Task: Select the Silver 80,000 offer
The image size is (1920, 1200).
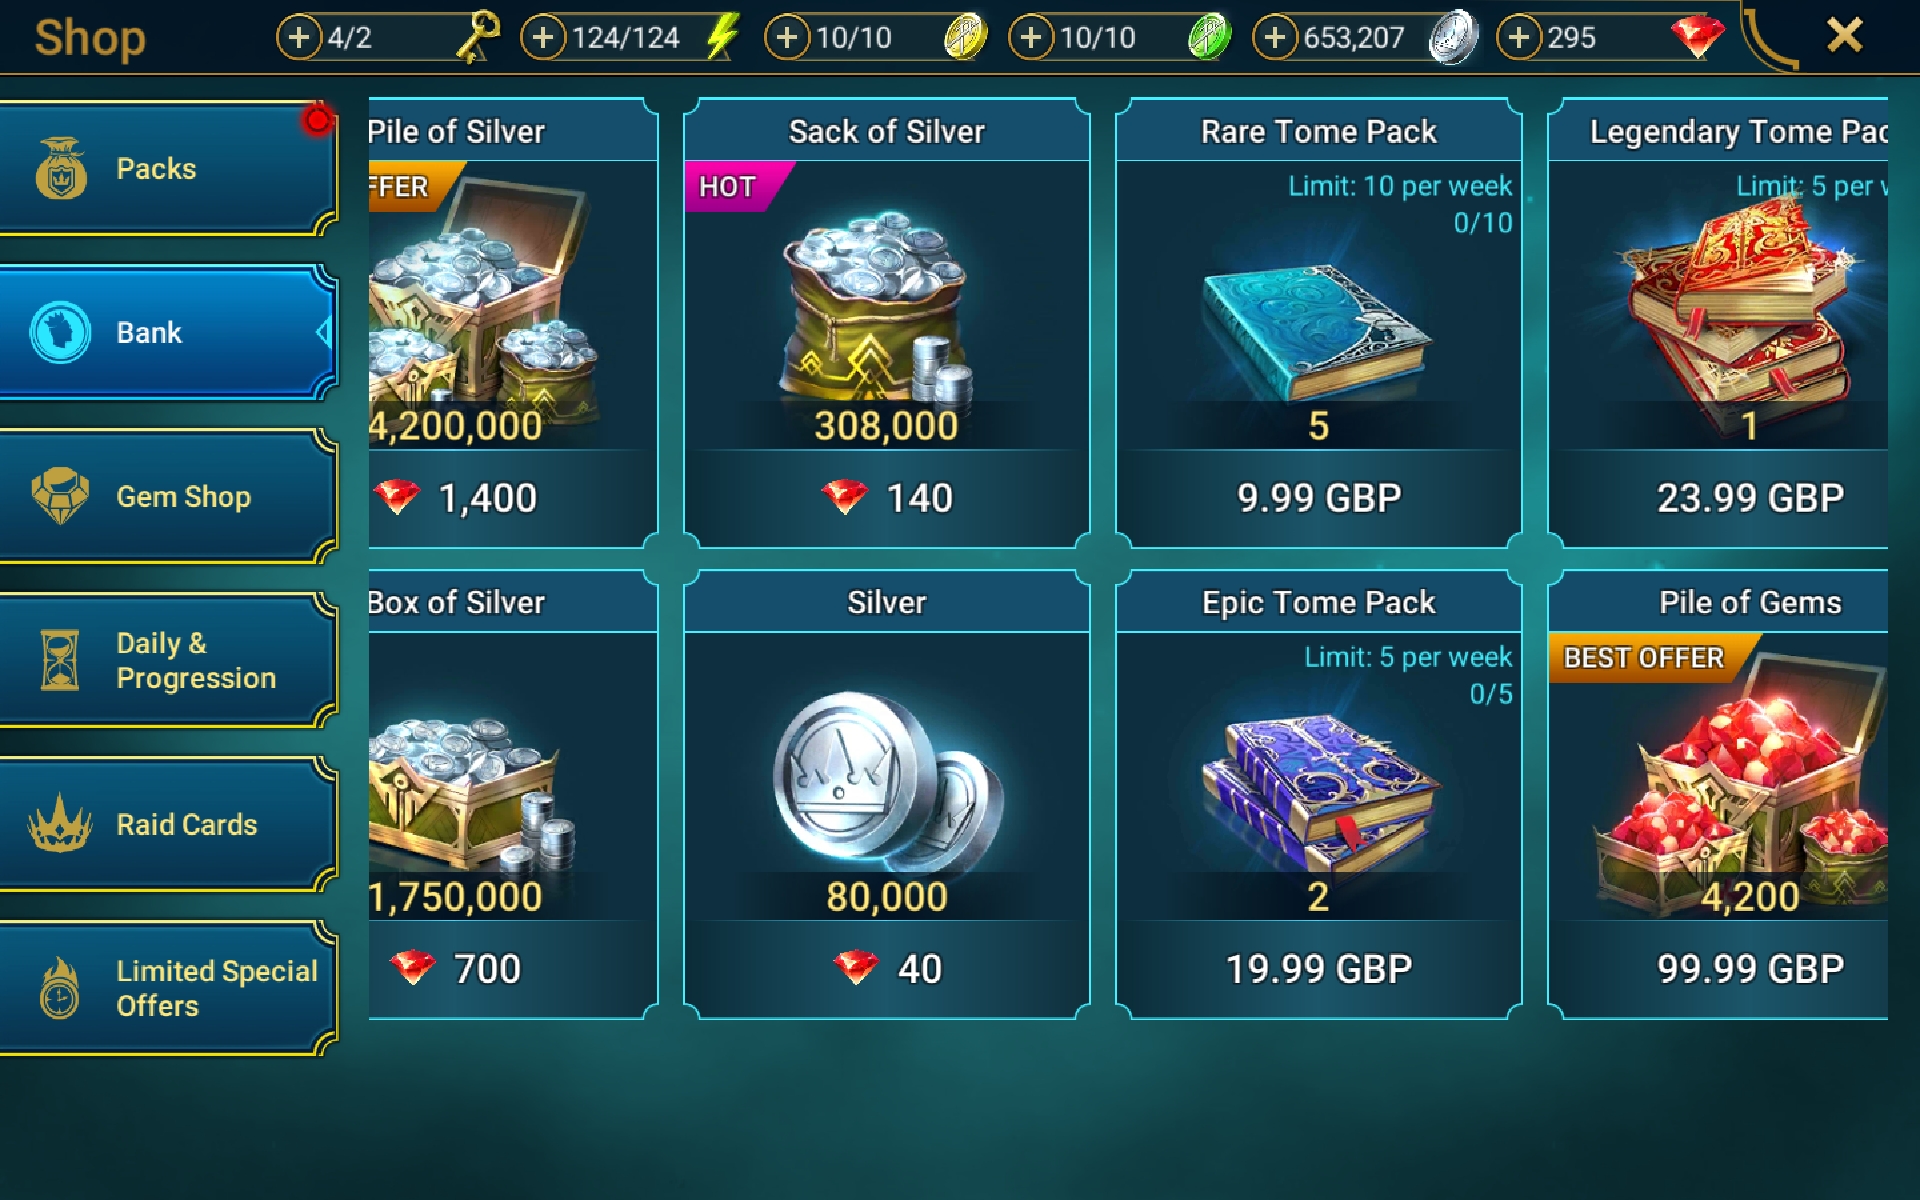Action: [887, 794]
